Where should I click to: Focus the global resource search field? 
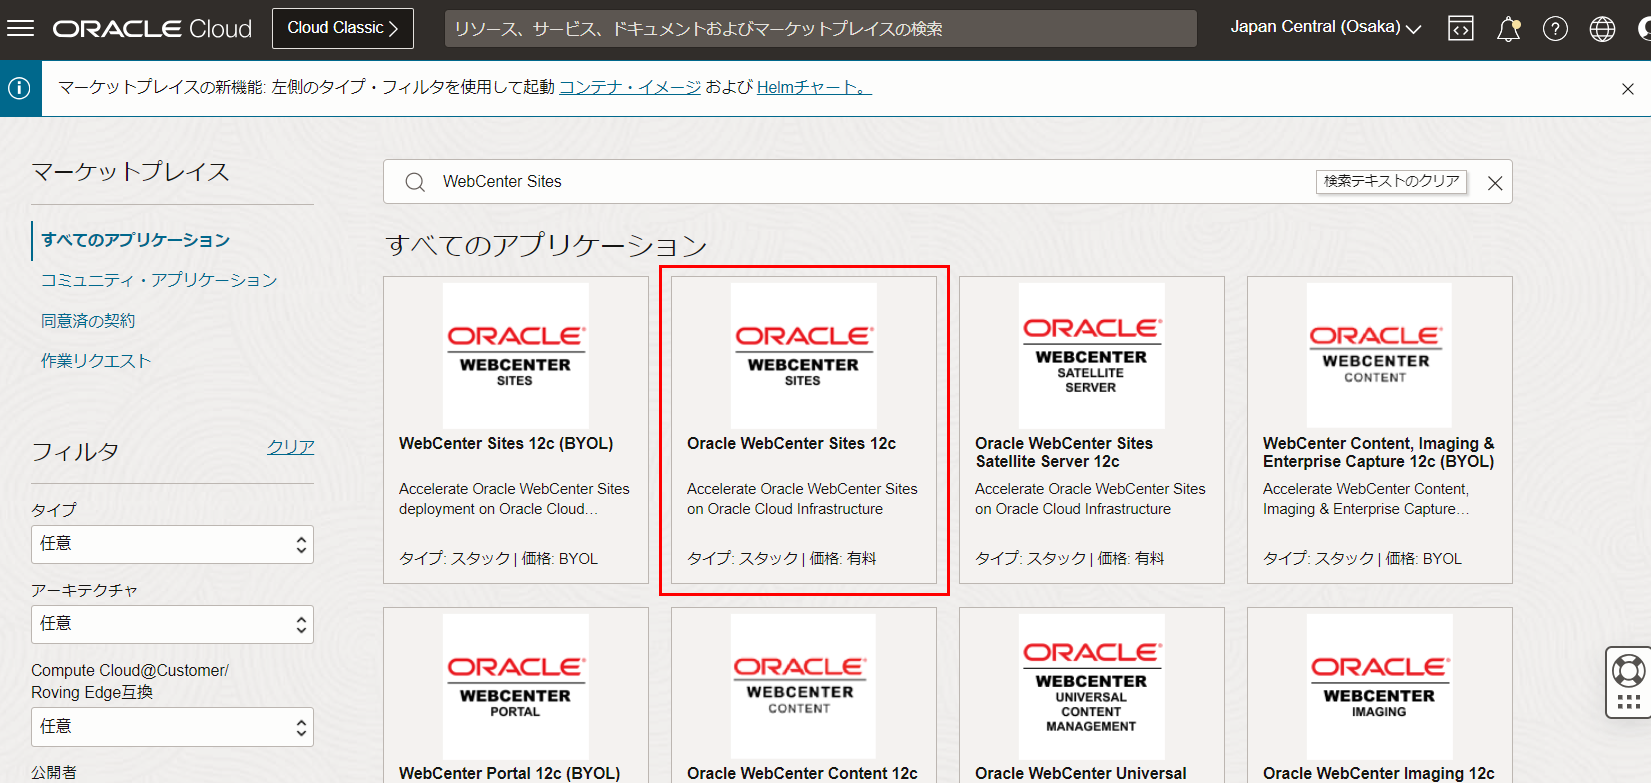pyautogui.click(x=820, y=29)
